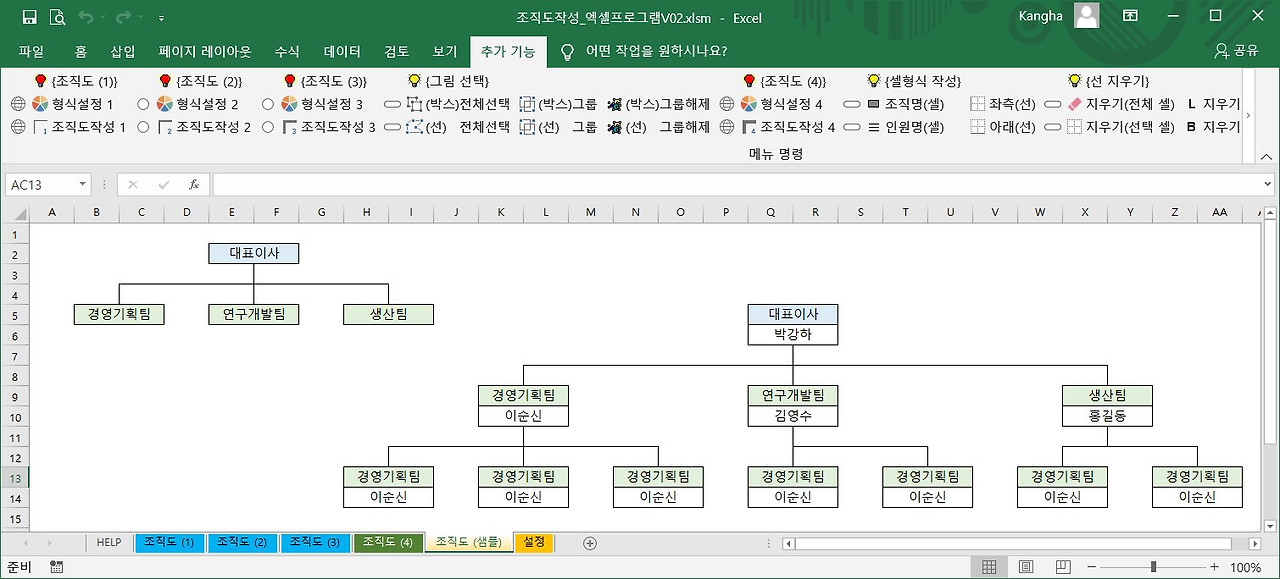This screenshot has height=579, width=1280.
Task: Click the zoom slider handle
Action: 1153,567
